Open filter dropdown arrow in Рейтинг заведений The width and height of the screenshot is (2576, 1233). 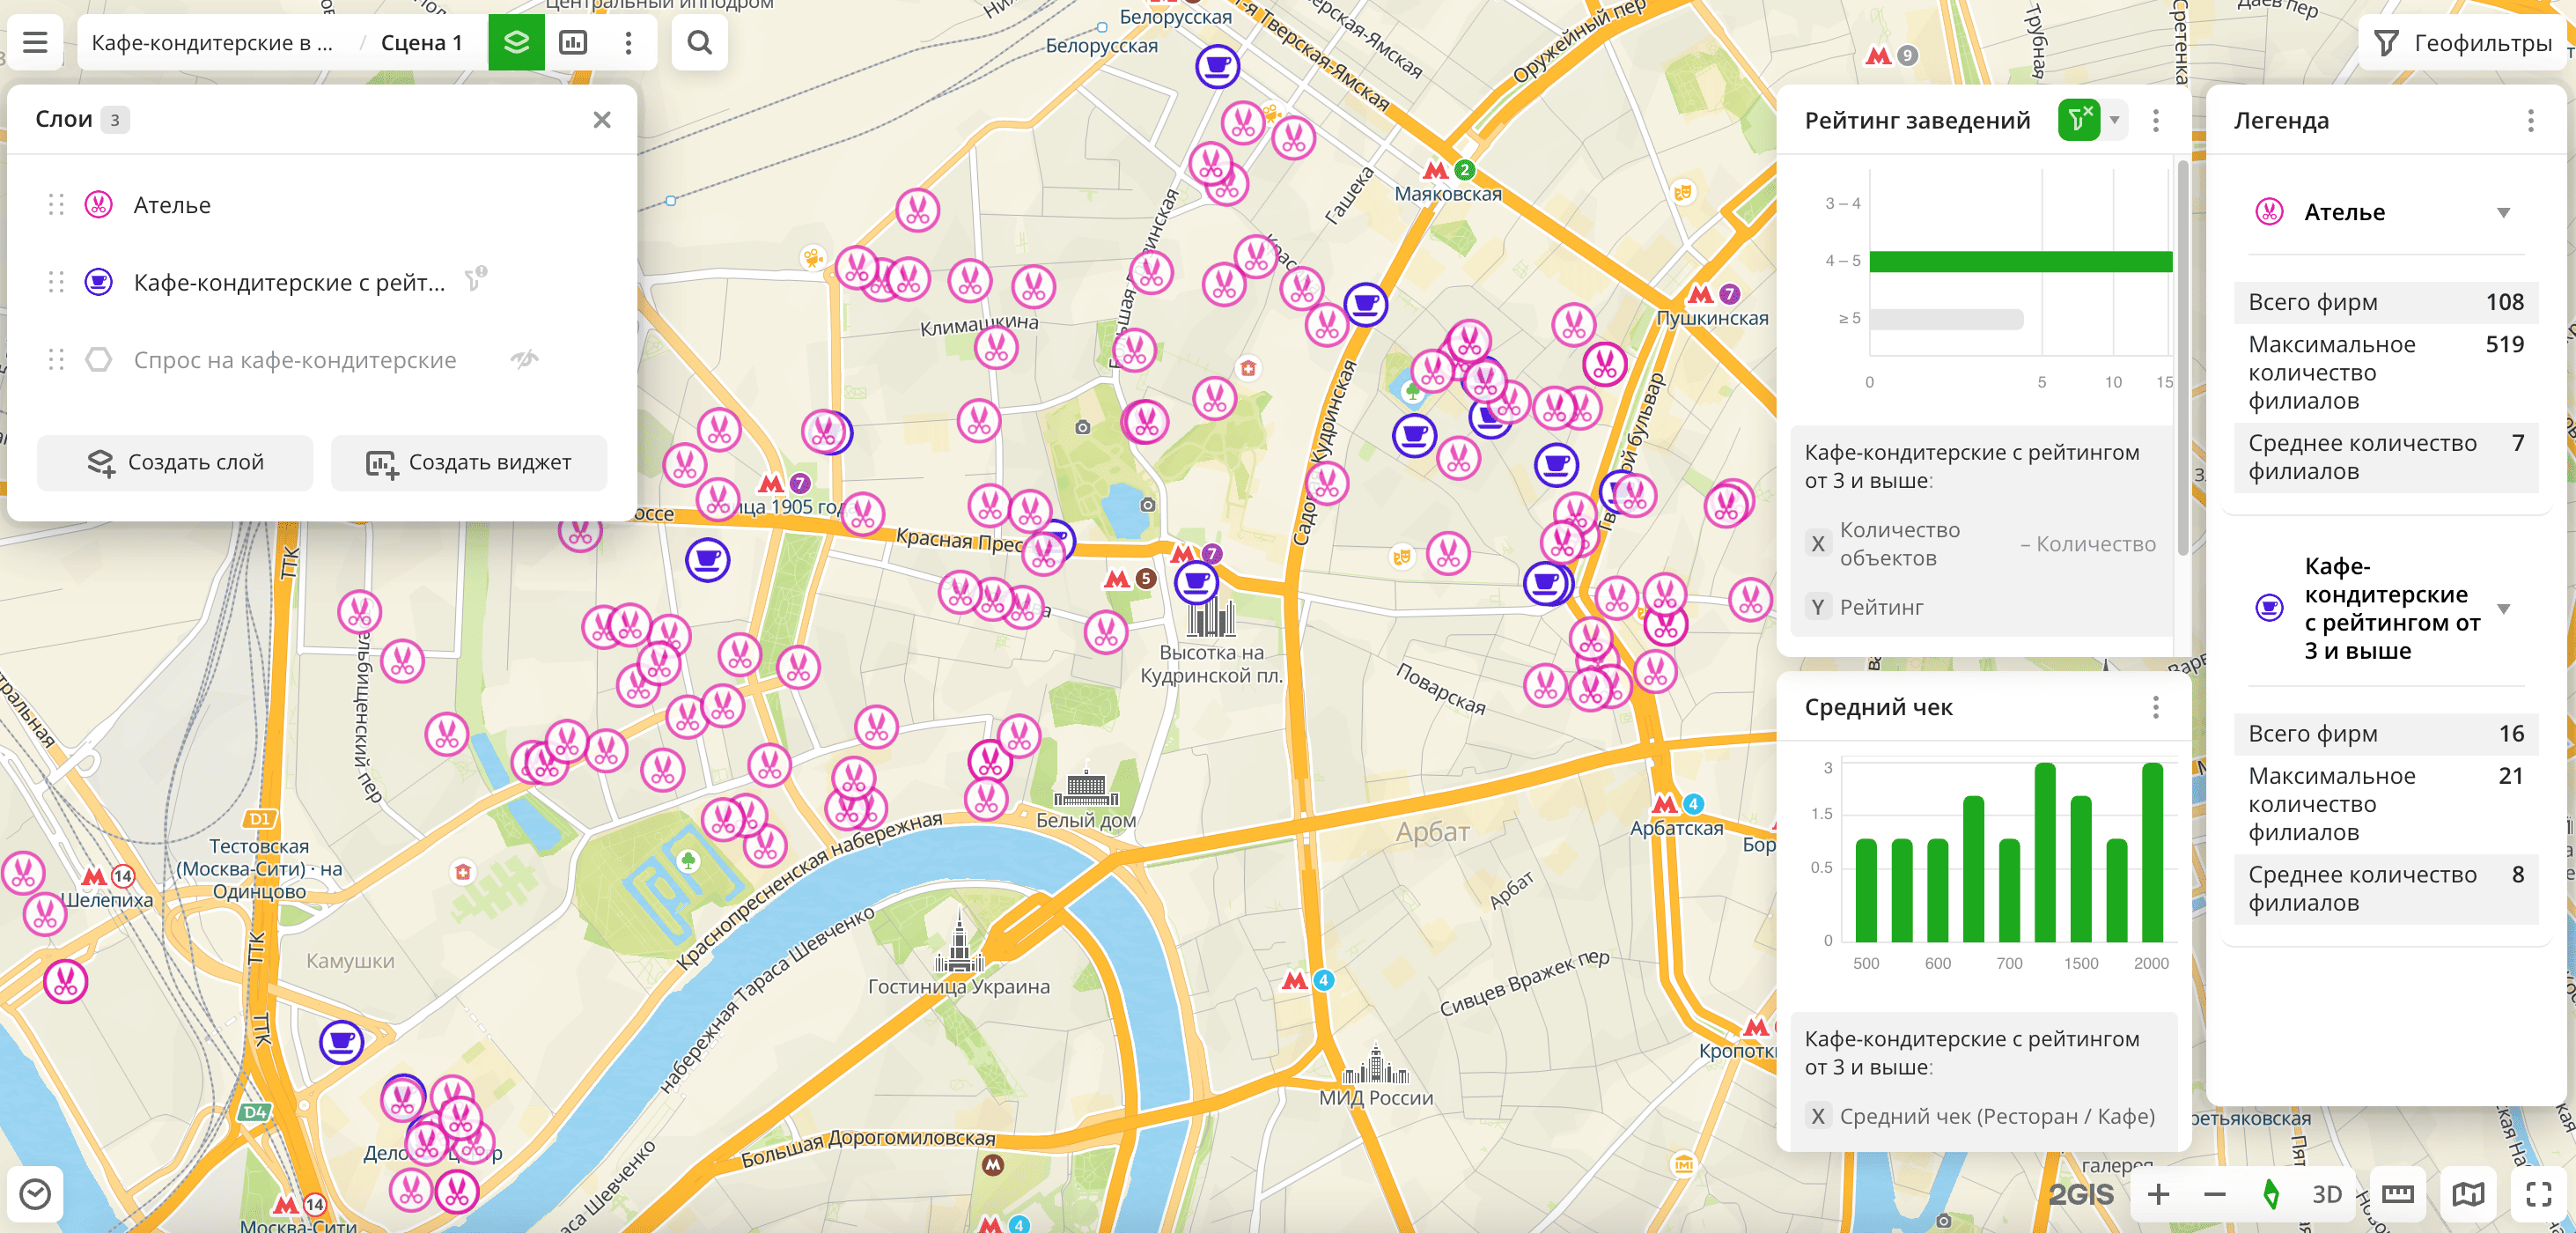click(2114, 120)
